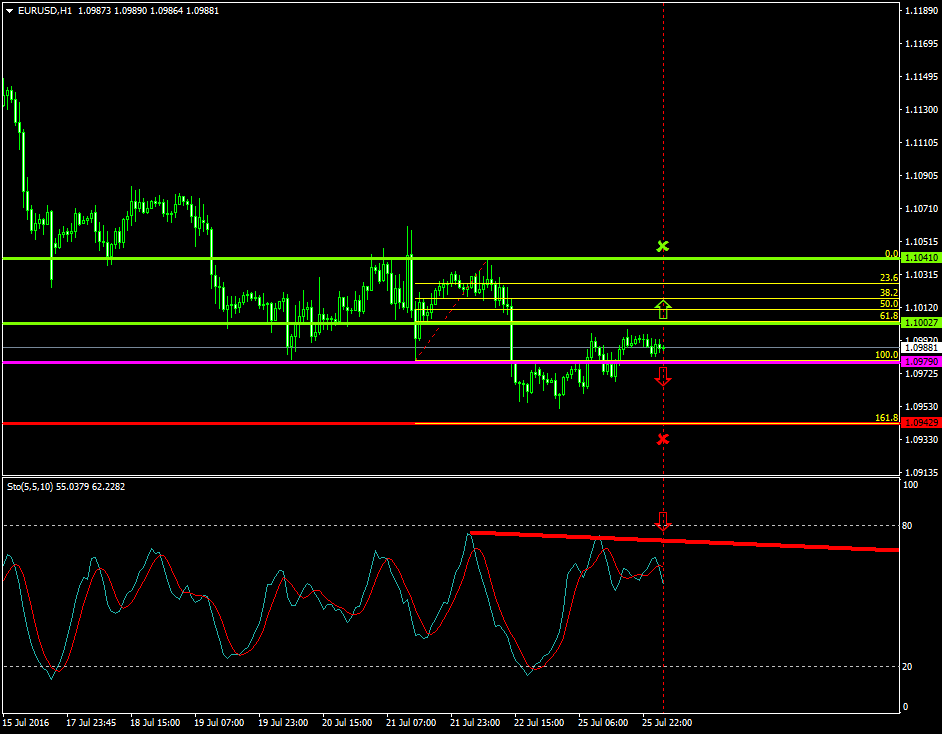Click the red 1.09429 price label
Image resolution: width=942 pixels, height=734 pixels.
tap(920, 423)
